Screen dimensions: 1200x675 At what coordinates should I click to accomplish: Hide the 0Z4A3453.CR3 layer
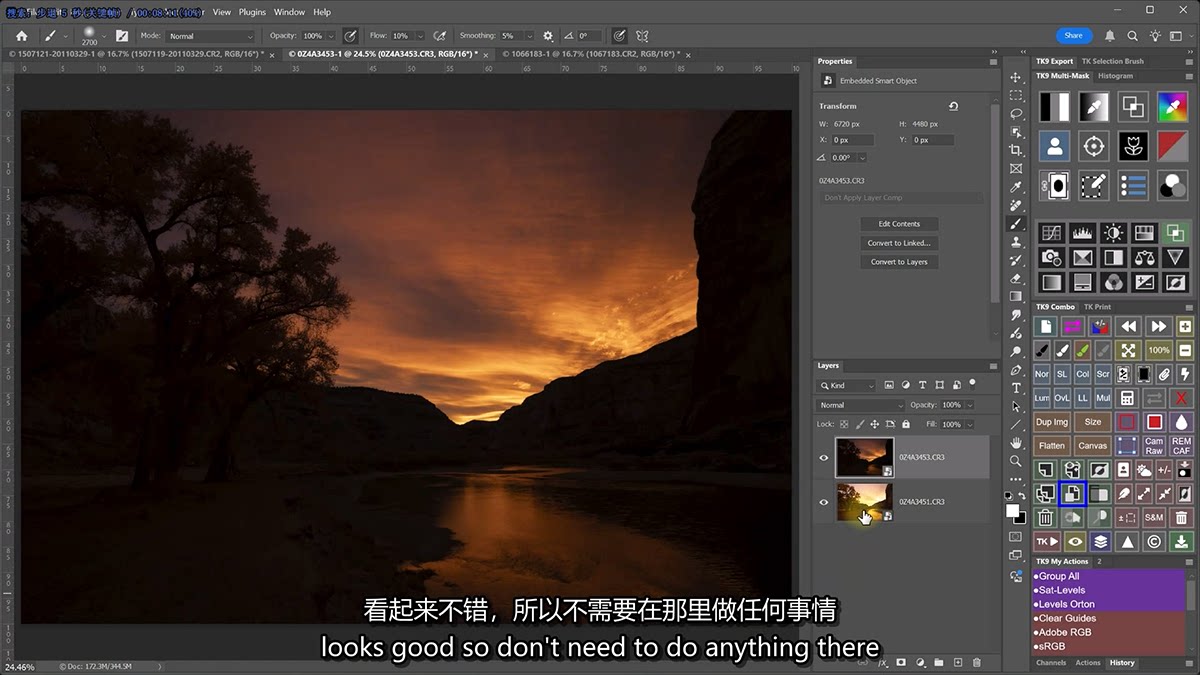[x=824, y=458]
